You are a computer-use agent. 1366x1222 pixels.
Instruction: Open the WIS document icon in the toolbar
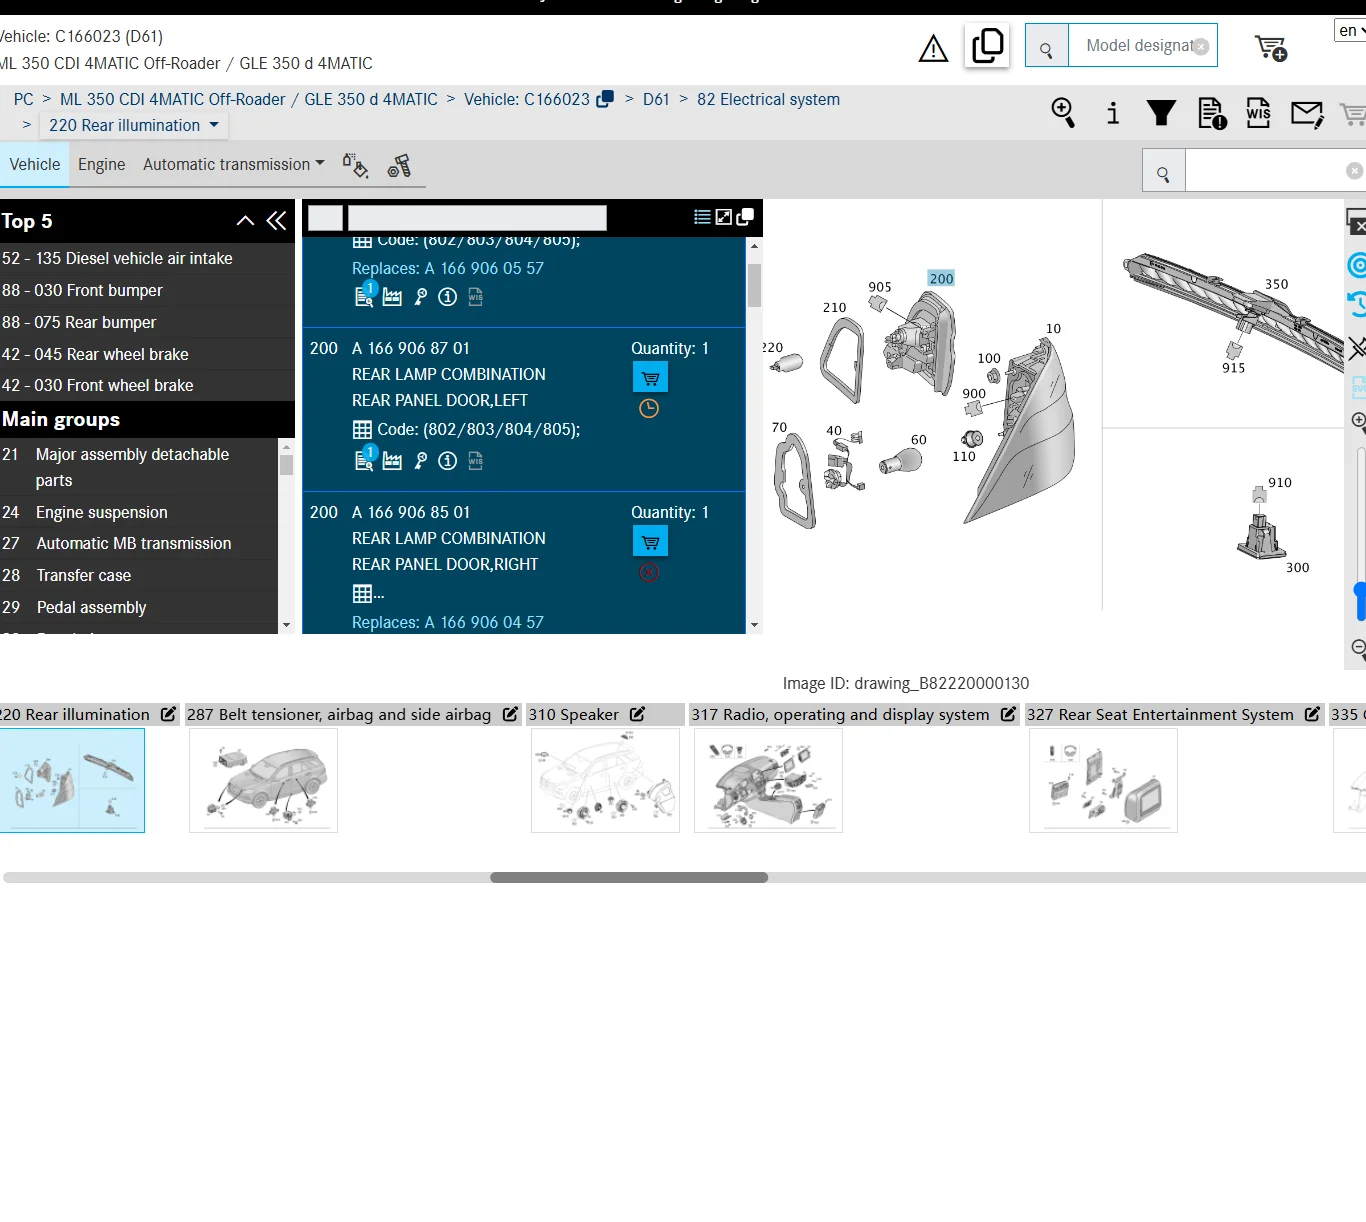tap(1258, 113)
